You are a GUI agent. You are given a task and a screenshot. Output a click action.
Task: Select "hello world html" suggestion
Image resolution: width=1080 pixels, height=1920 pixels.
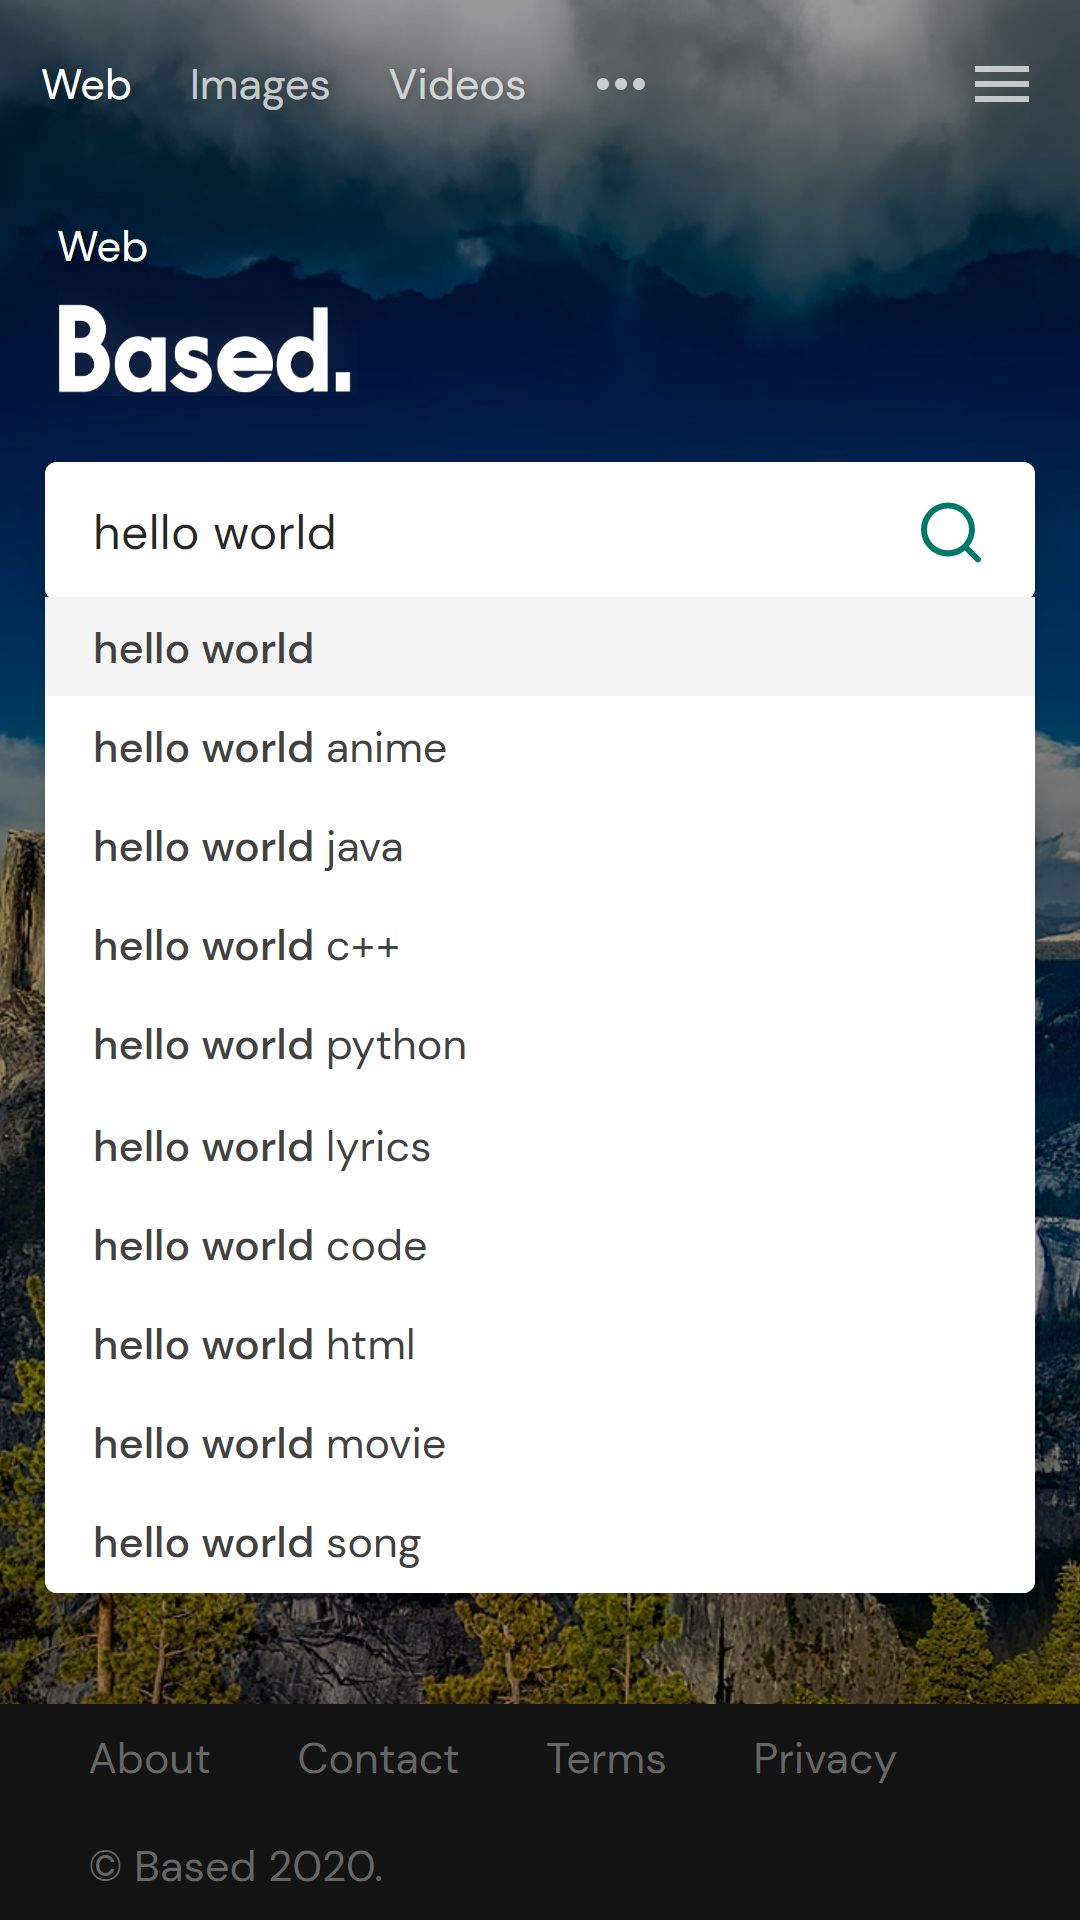[x=254, y=1345]
